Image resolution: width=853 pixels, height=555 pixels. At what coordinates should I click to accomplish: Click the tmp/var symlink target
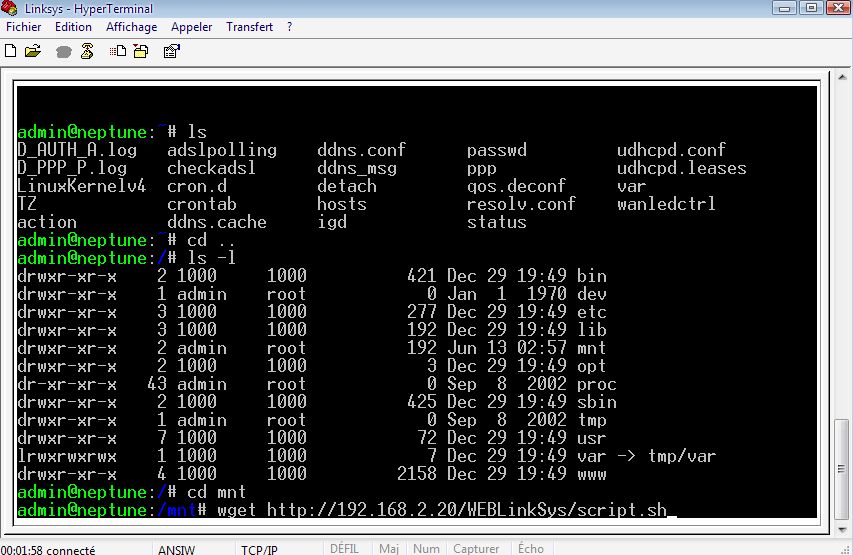tap(682, 457)
